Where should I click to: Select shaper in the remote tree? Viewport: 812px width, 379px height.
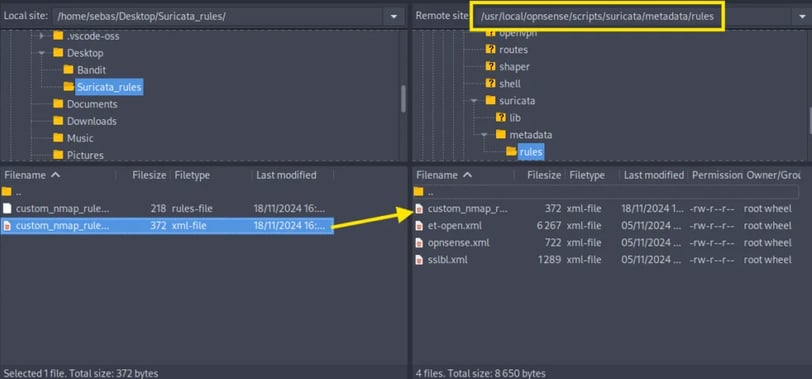pos(514,67)
